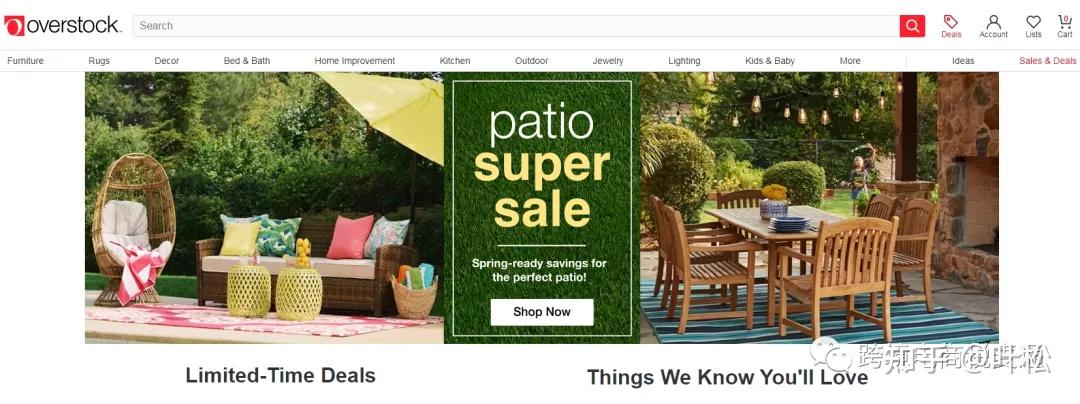Open Lighting in navigation bar
The height and width of the screenshot is (404, 1080).
click(684, 61)
